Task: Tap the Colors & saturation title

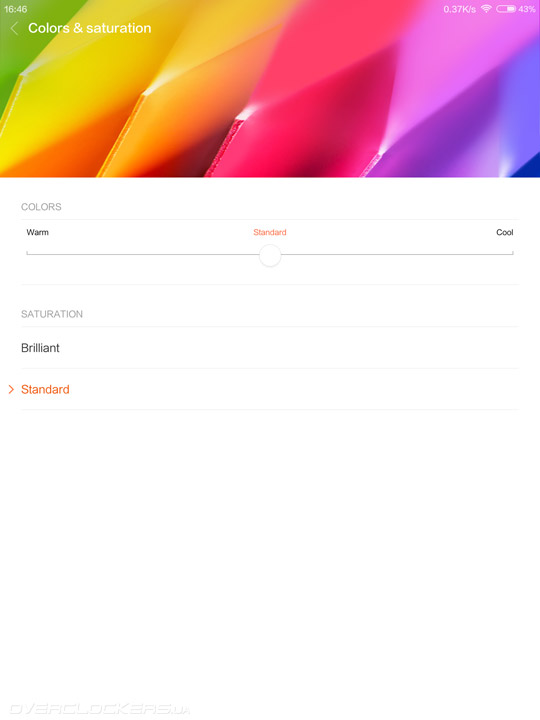Action: point(90,28)
